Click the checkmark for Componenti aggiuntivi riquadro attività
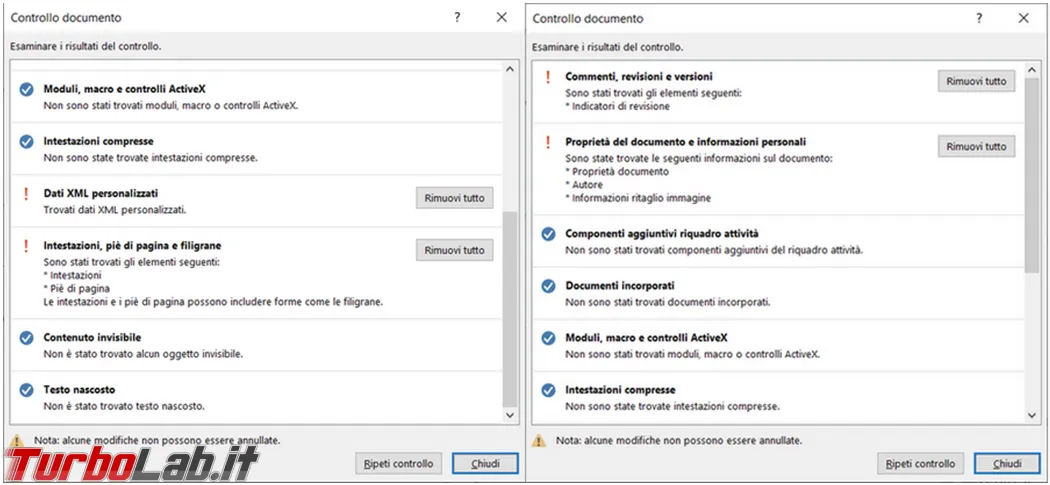Viewport: 1050px width, 485px height. (548, 234)
